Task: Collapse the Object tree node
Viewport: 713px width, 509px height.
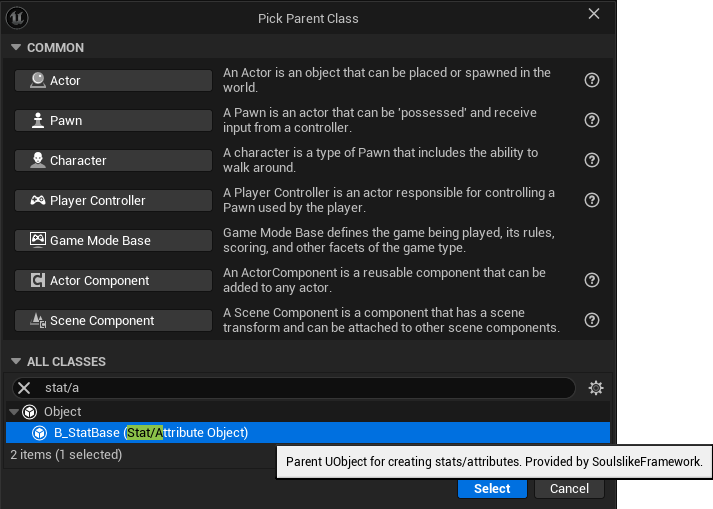Action: [13, 412]
